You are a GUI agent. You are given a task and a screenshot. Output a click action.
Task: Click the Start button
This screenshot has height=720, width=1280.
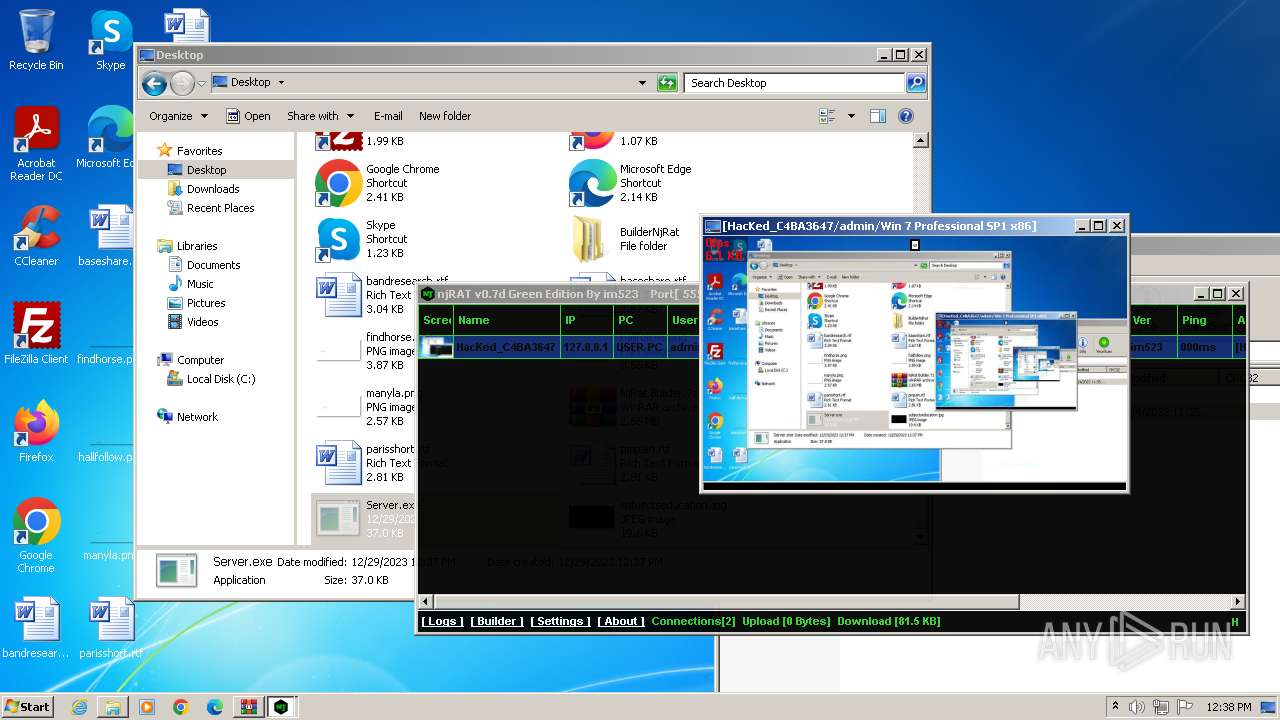coord(27,707)
